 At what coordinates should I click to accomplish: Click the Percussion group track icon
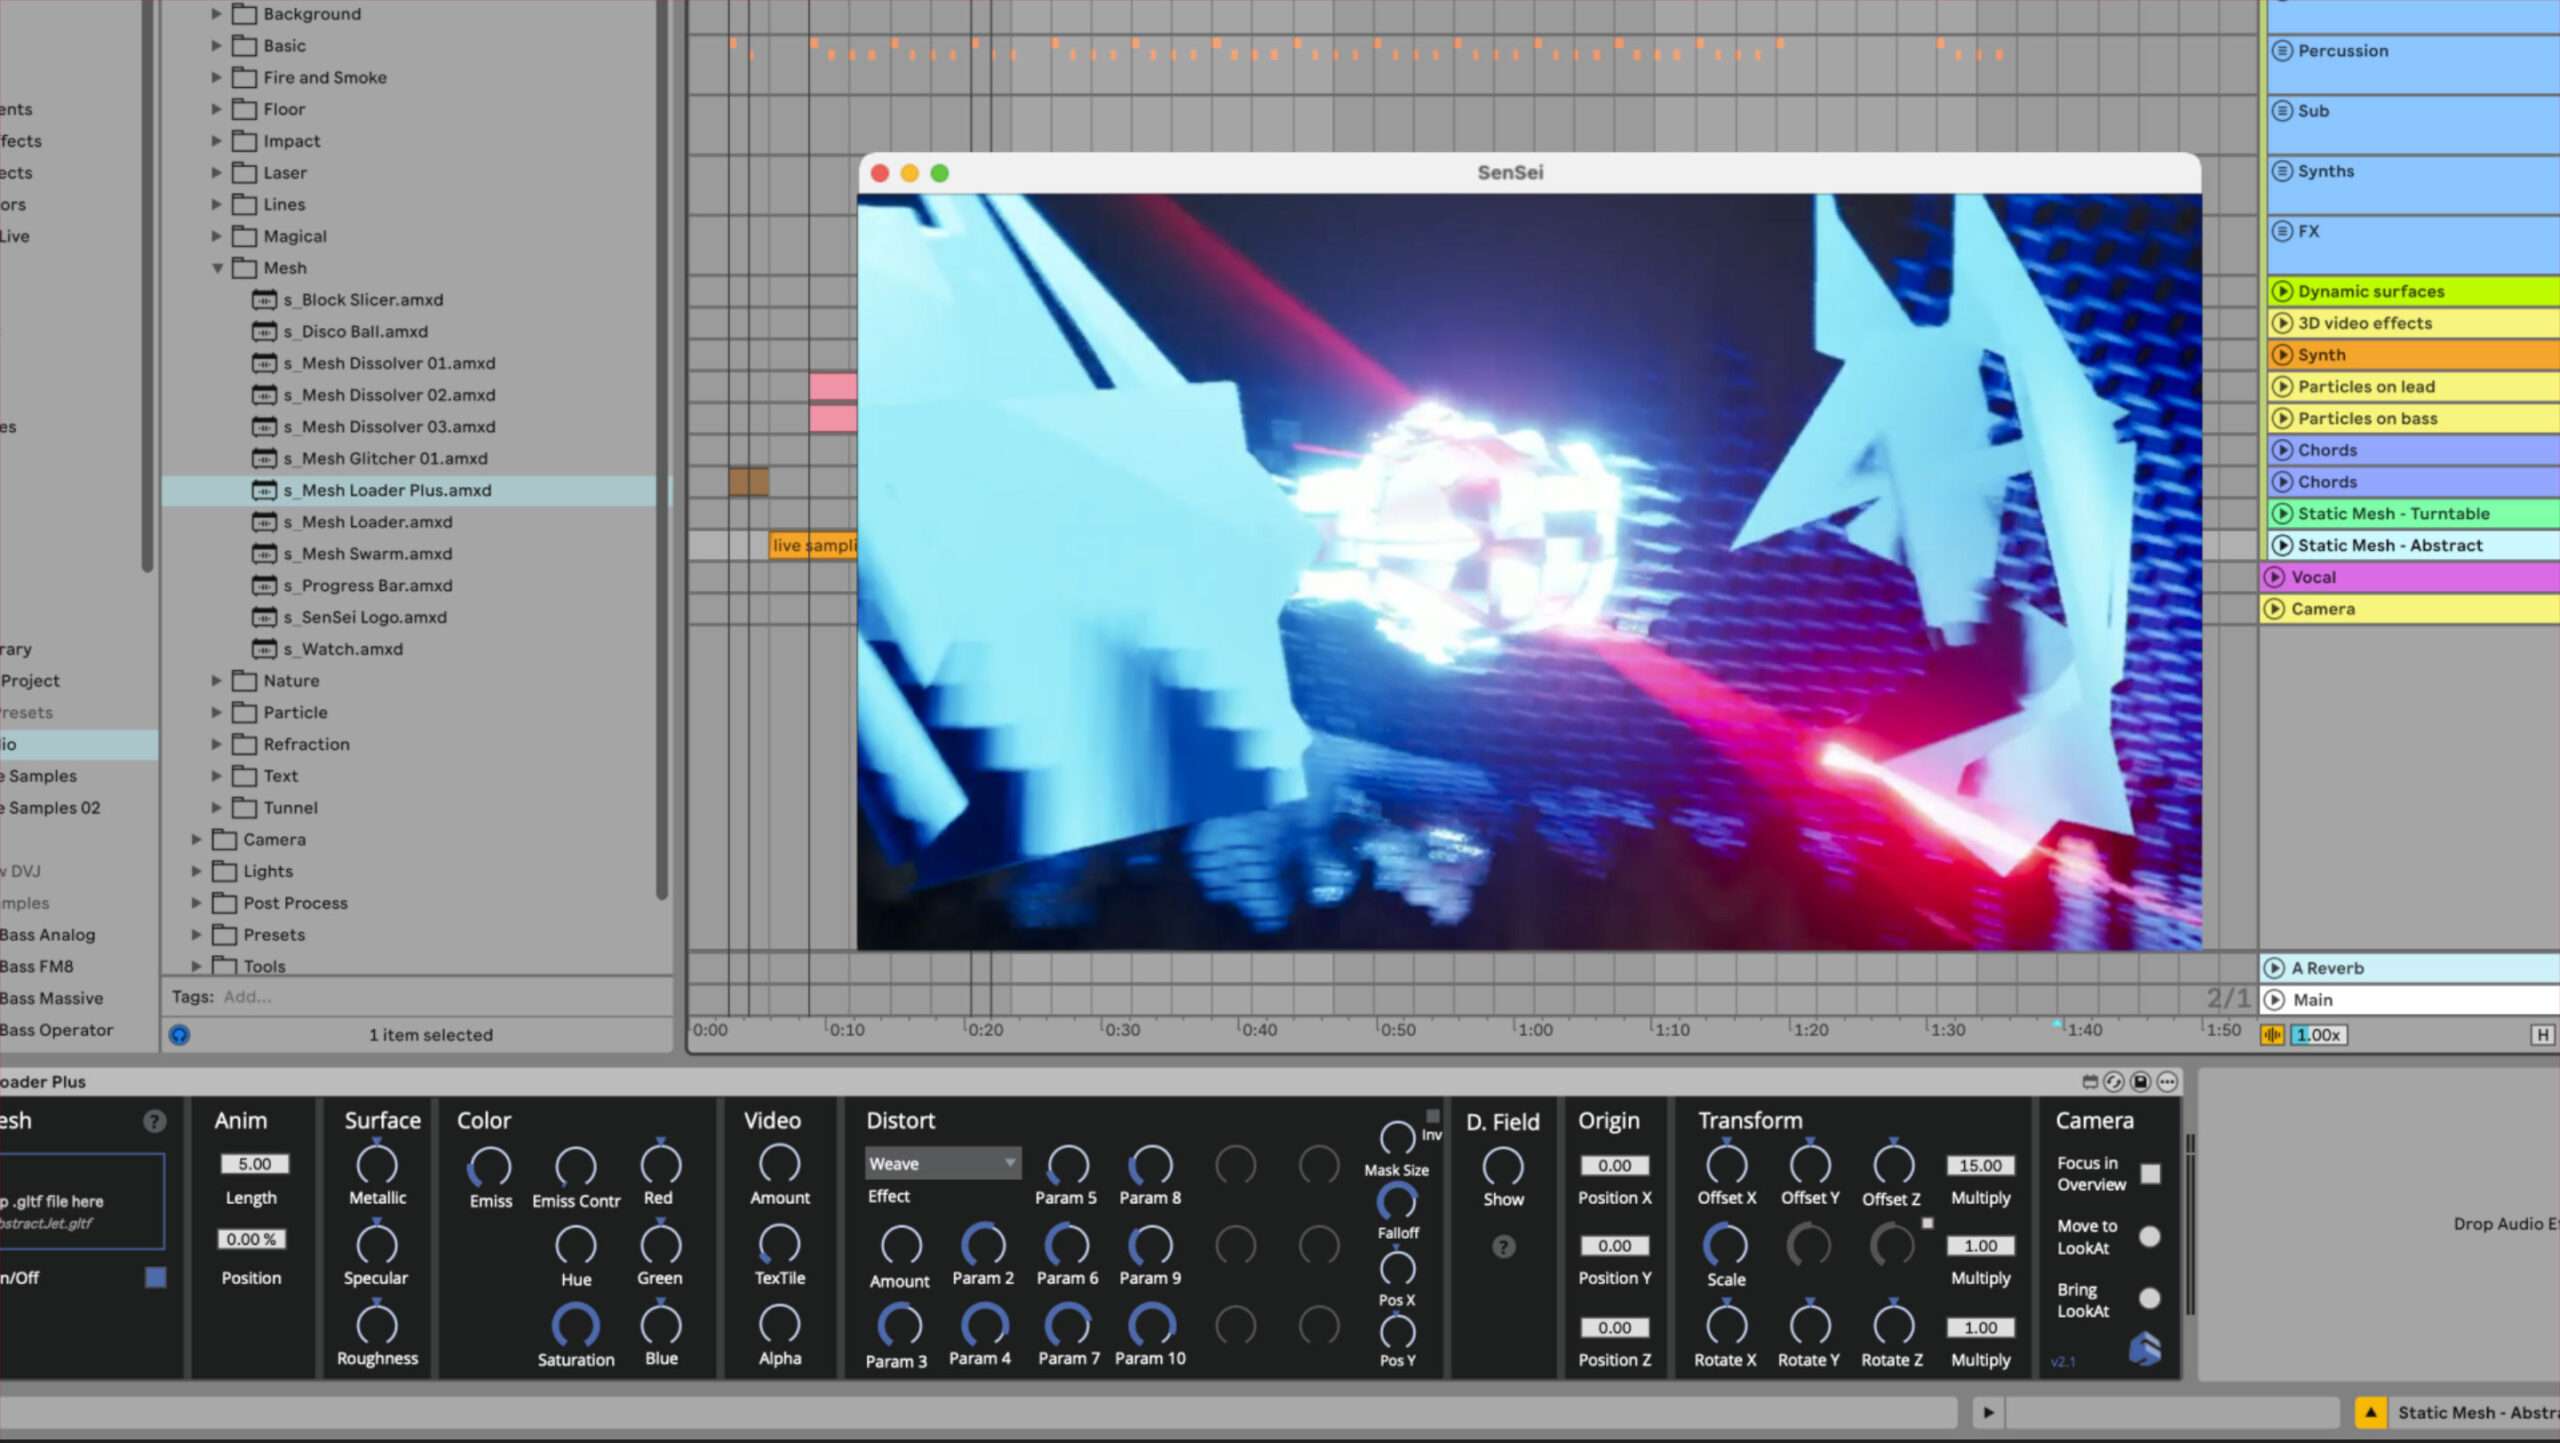2282,50
